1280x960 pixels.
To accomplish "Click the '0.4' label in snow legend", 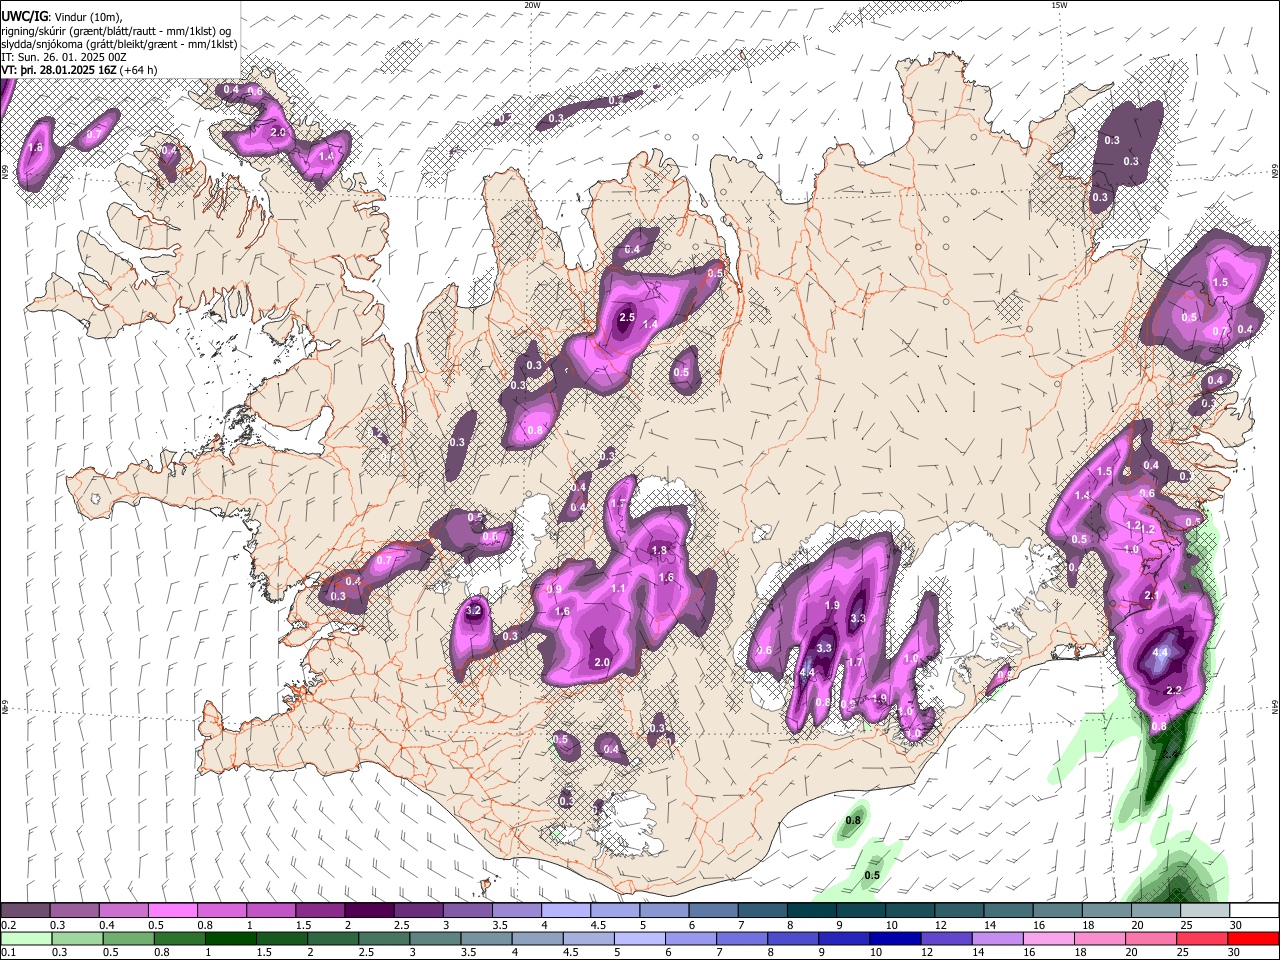I will tap(107, 925).
